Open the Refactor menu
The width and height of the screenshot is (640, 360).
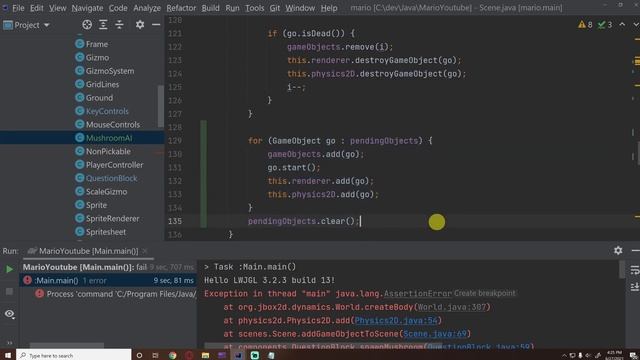(x=181, y=8)
